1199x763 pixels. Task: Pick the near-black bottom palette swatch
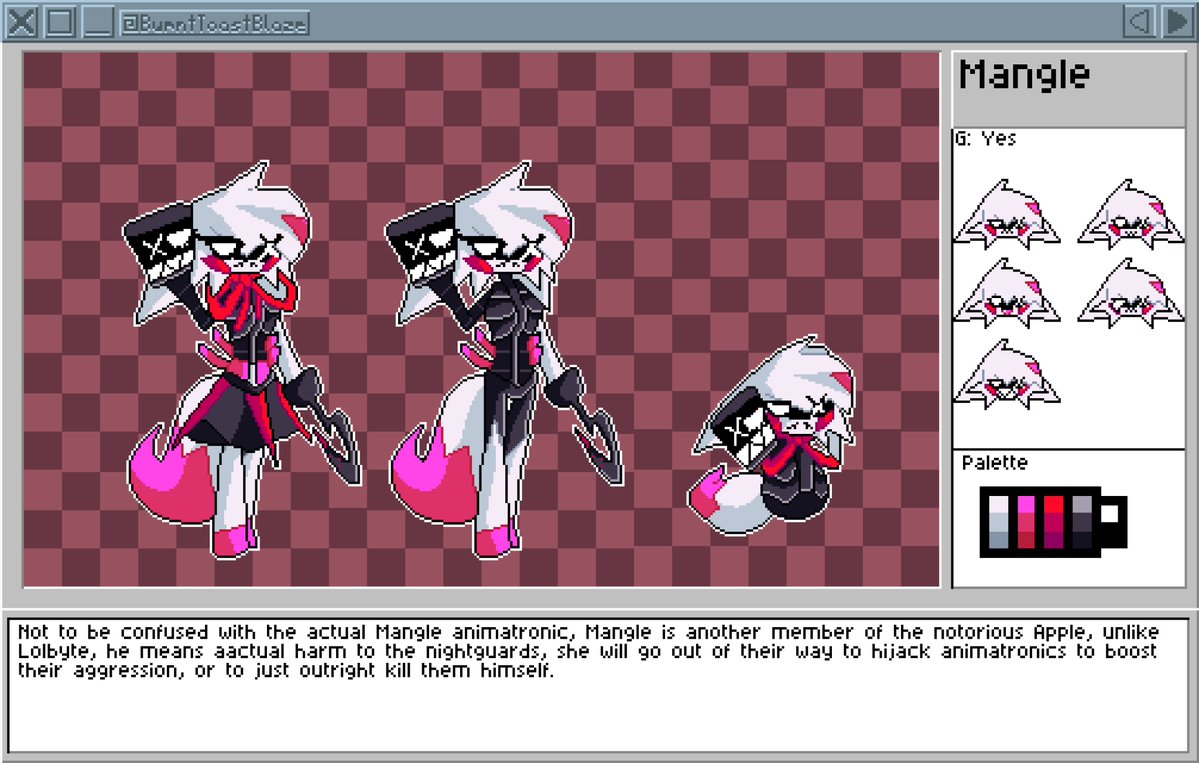1082,540
